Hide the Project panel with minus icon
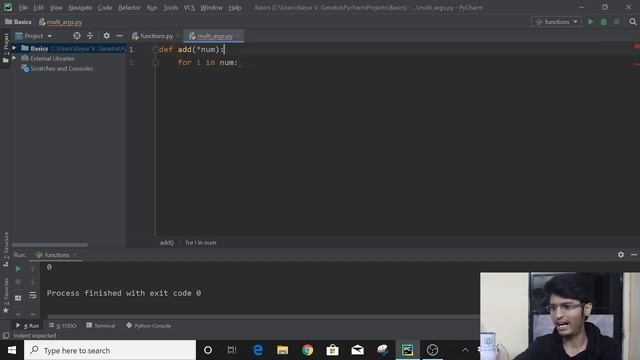Viewport: 640px width, 360px height. tap(120, 36)
